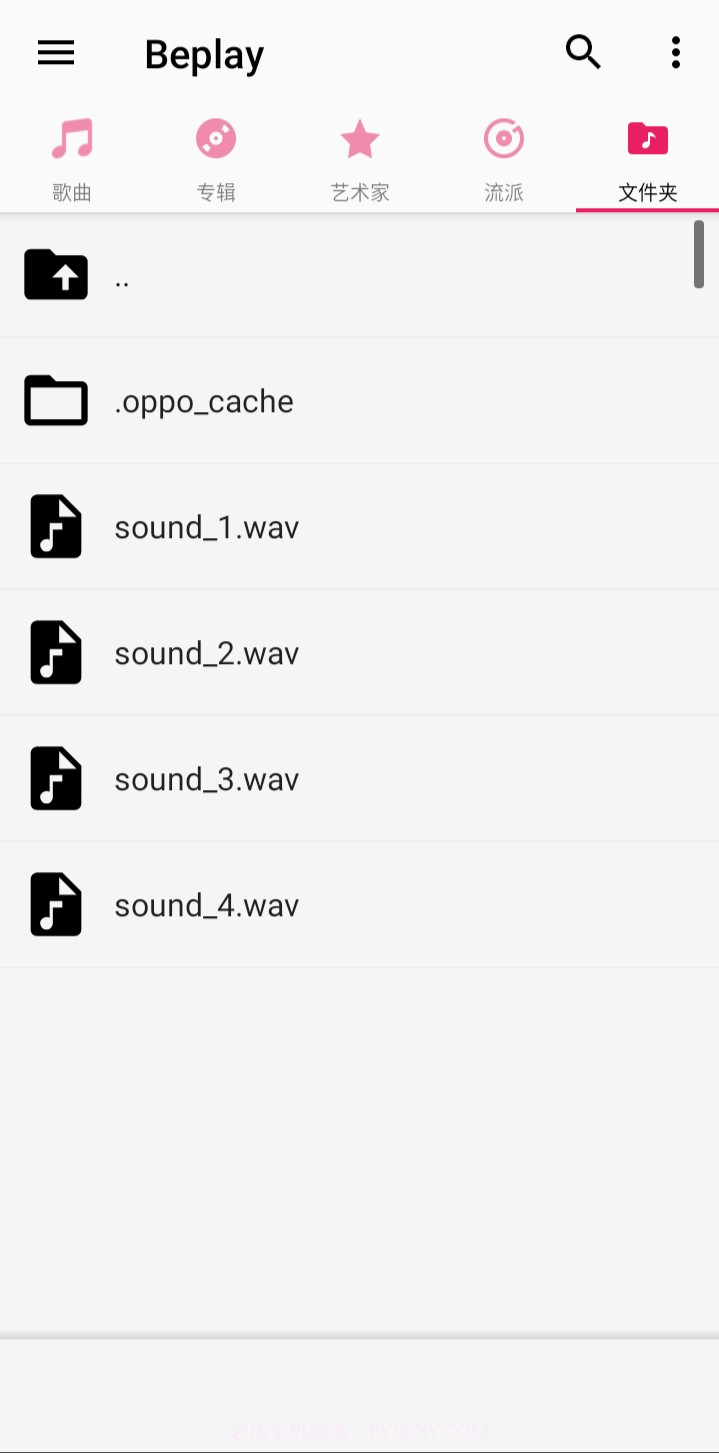The width and height of the screenshot is (719, 1453).
Task: Open the search function
Action: tap(583, 52)
